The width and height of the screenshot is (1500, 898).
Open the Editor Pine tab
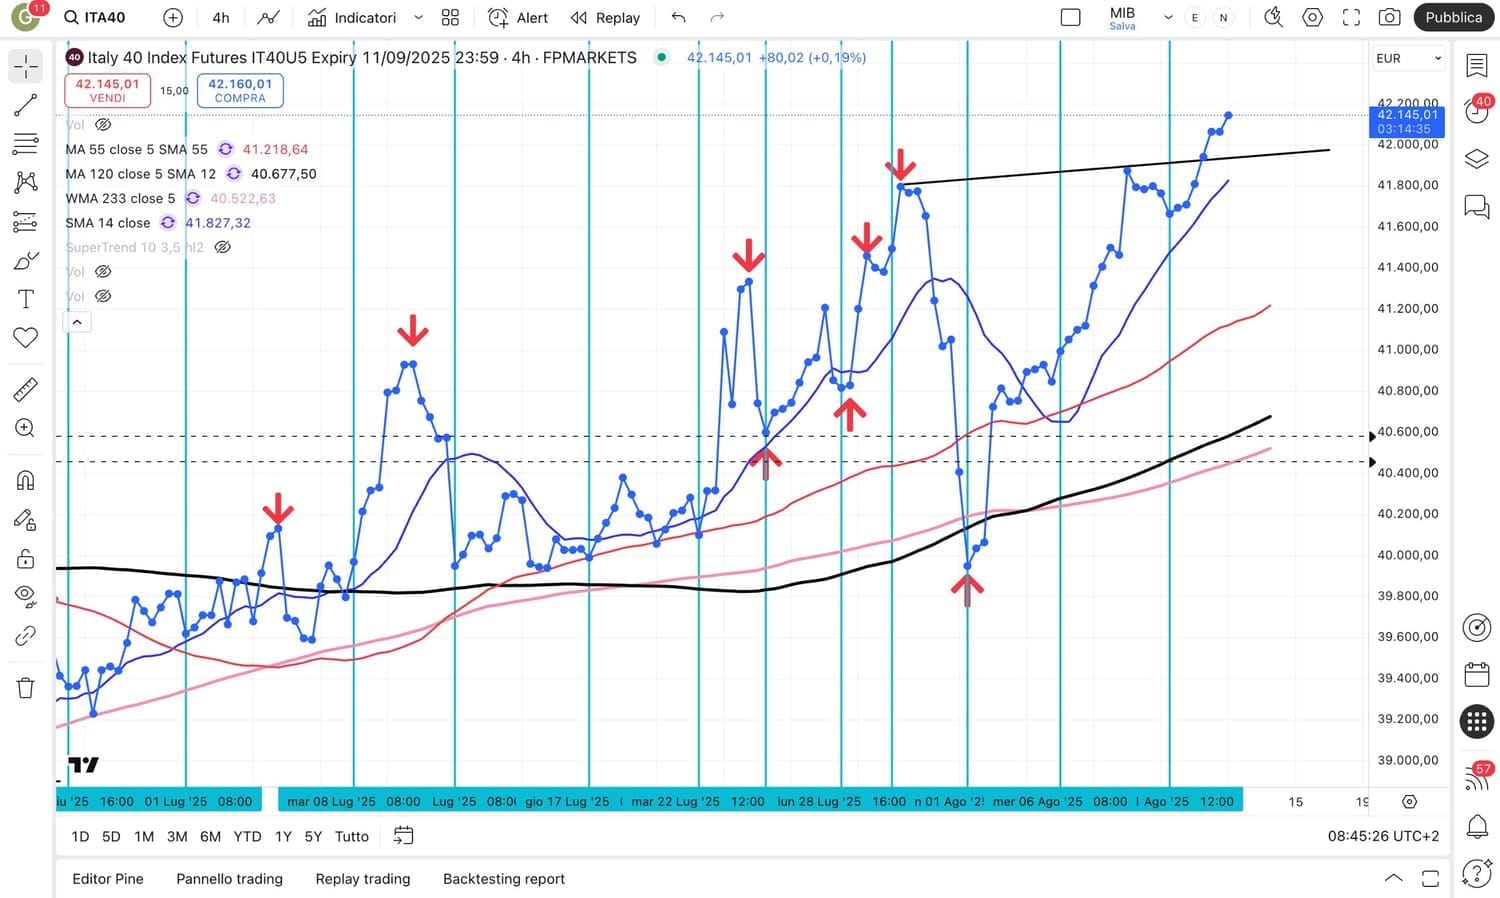(108, 879)
